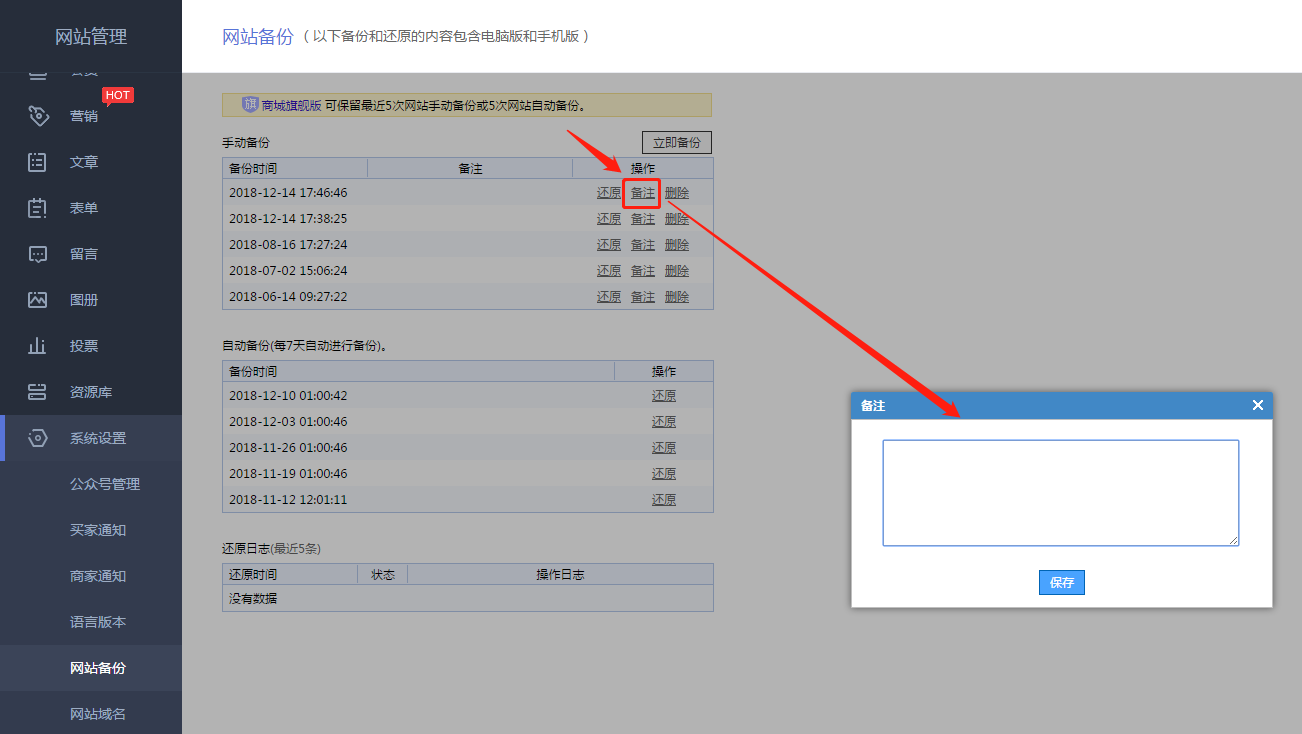Click the 状态 column header
The width and height of the screenshot is (1302, 734).
pos(383,575)
